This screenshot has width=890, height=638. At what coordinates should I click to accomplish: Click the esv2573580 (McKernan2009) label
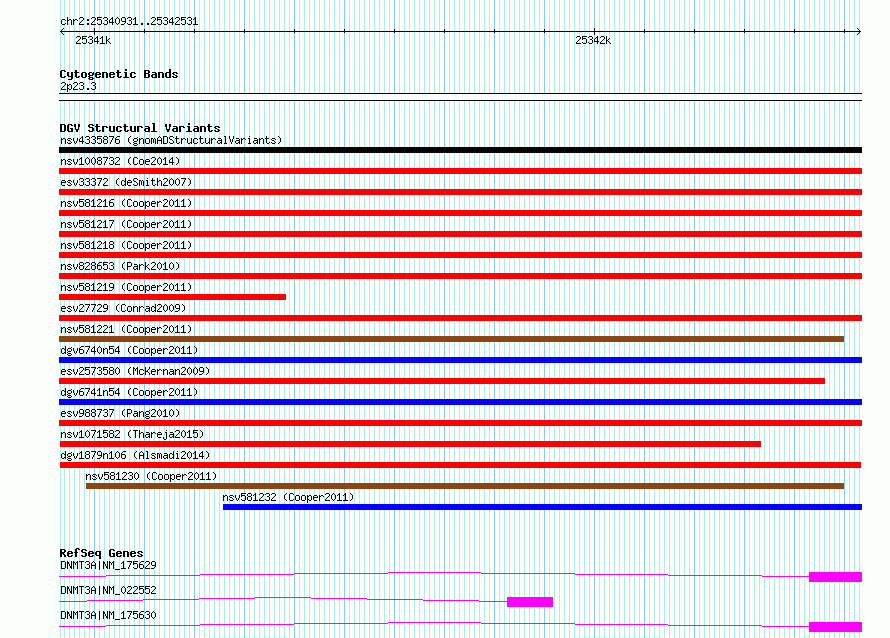[135, 371]
